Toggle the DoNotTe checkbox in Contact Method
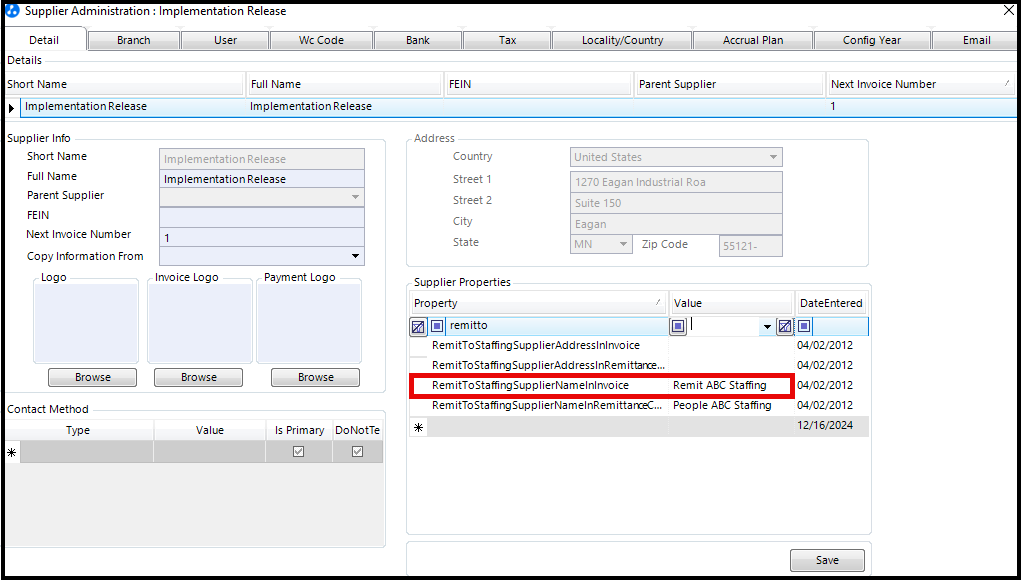This screenshot has width=1021, height=580. coord(357,452)
